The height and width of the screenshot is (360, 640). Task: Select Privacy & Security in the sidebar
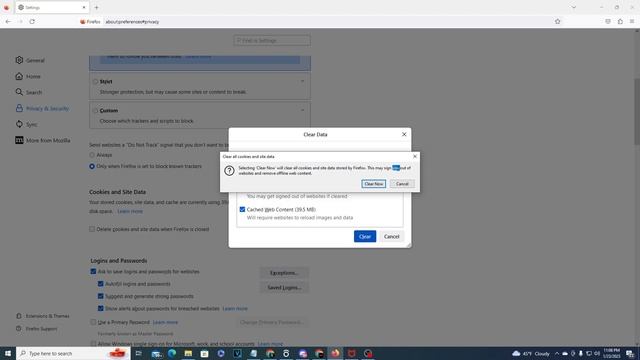[x=42, y=109]
